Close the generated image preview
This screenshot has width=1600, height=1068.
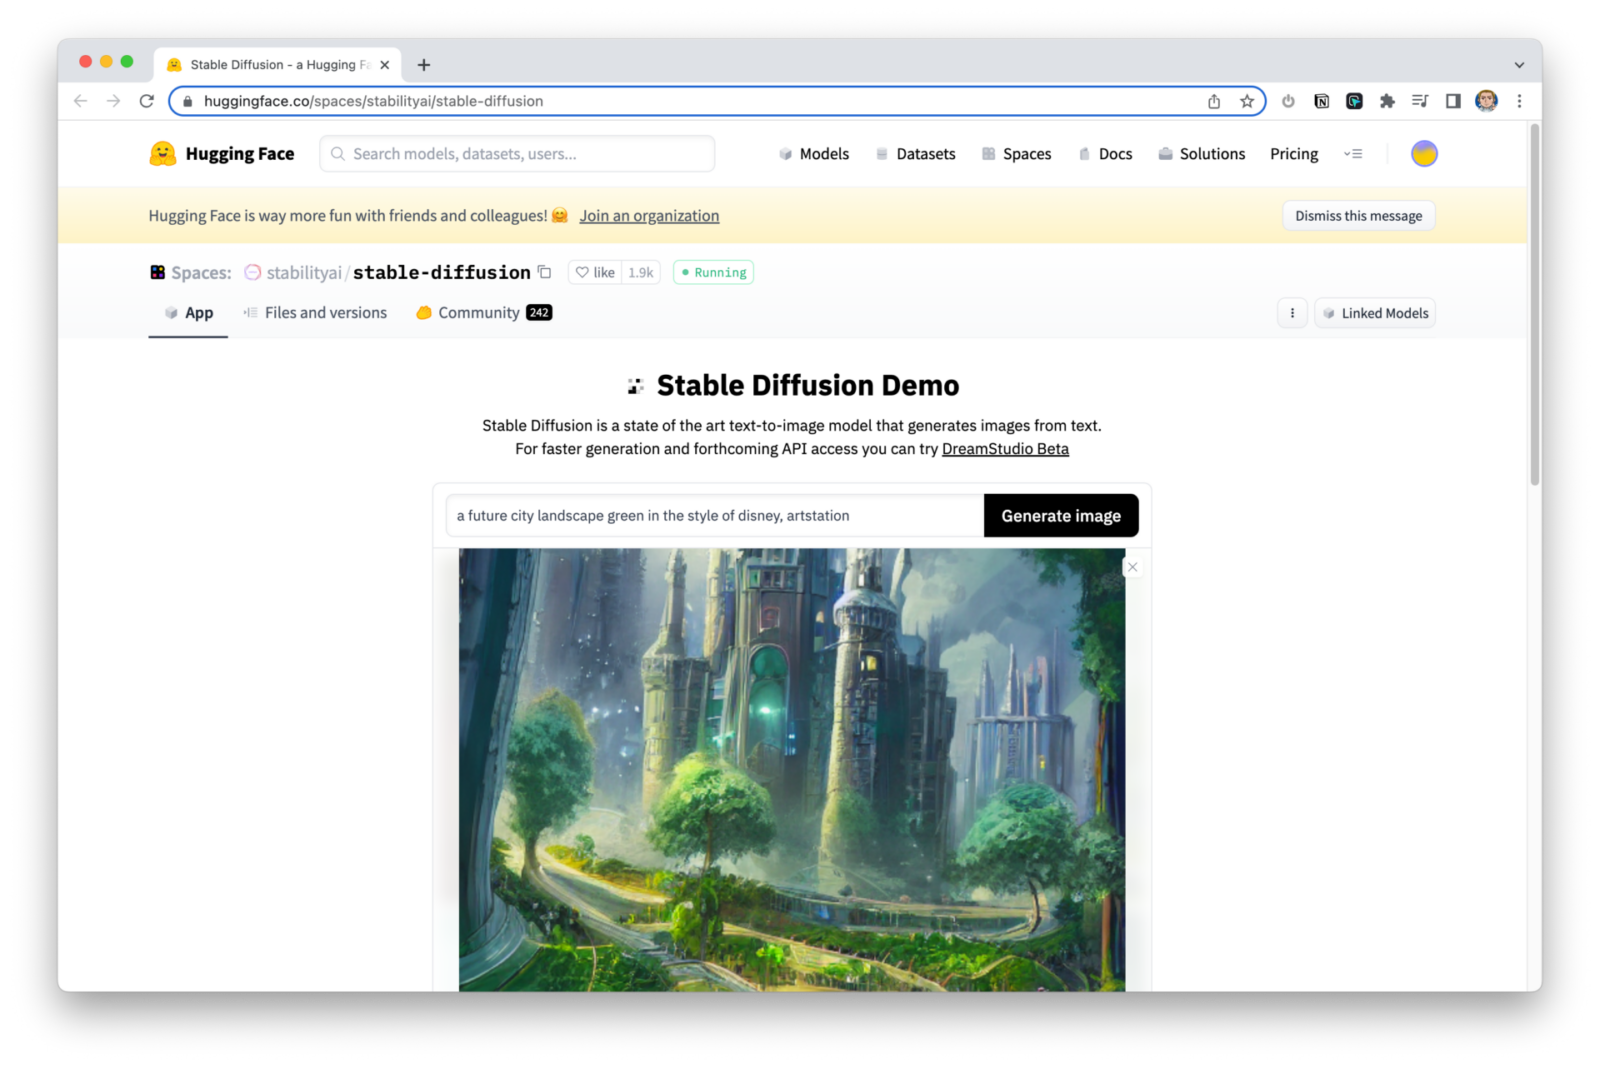1132,567
